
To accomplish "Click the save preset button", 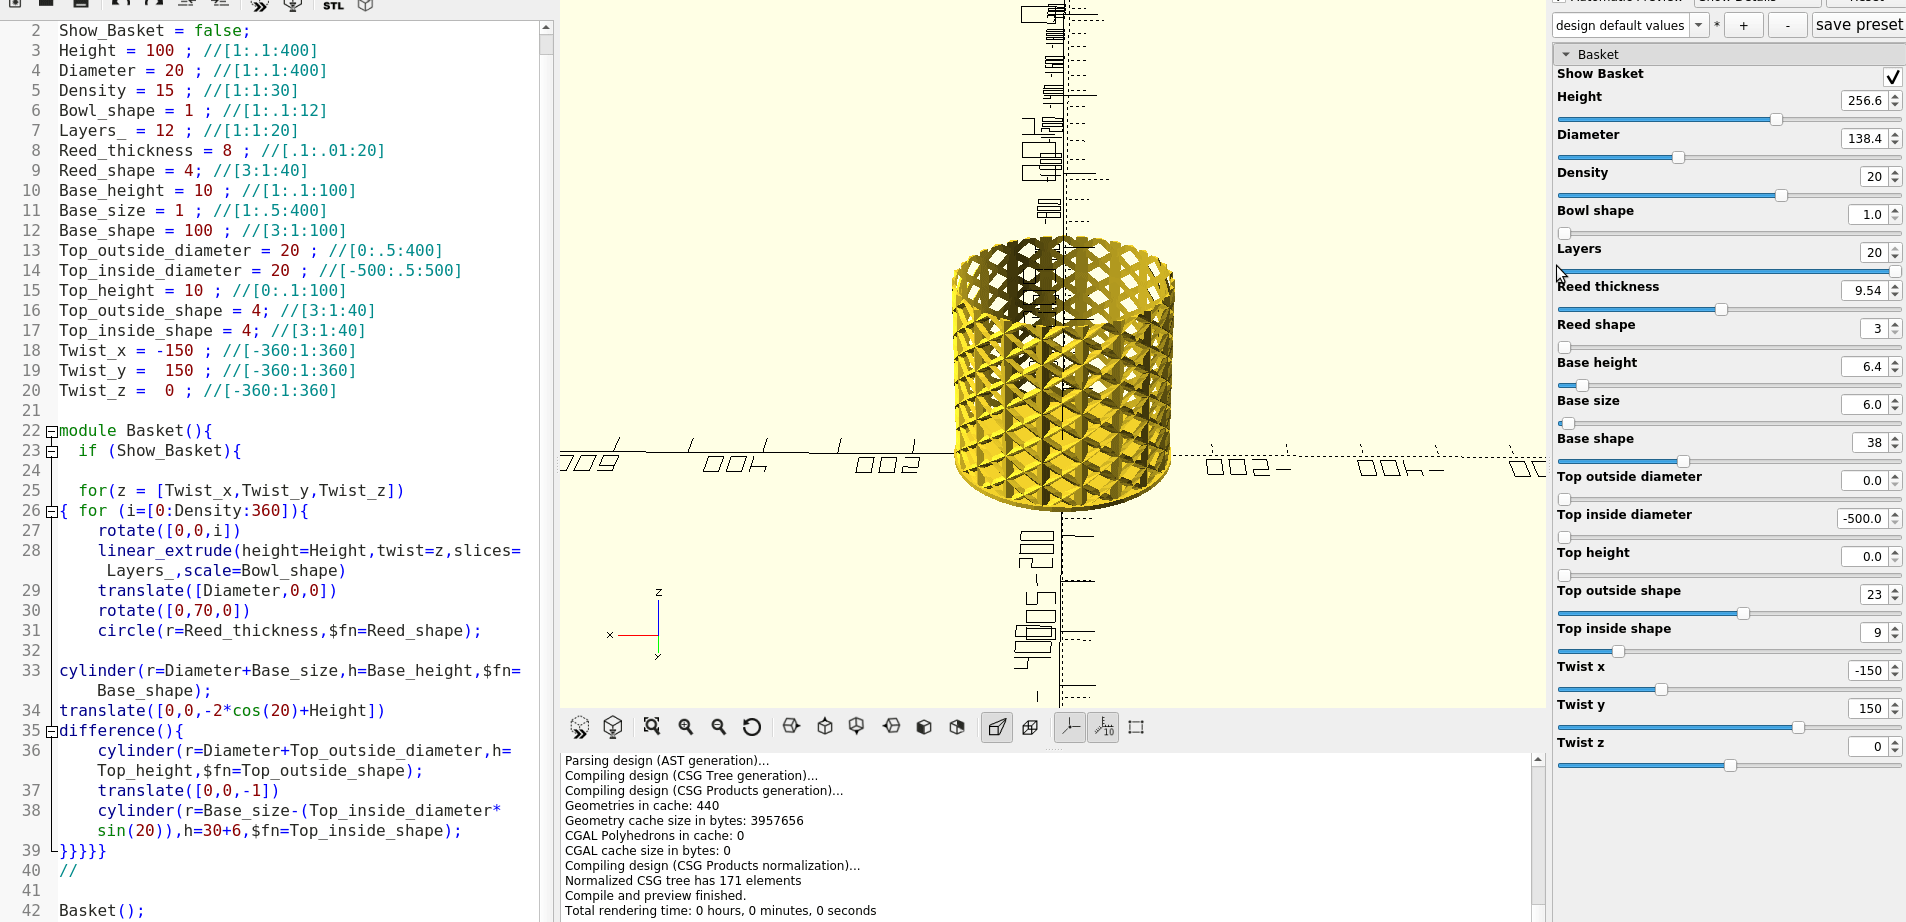I will [x=1858, y=25].
